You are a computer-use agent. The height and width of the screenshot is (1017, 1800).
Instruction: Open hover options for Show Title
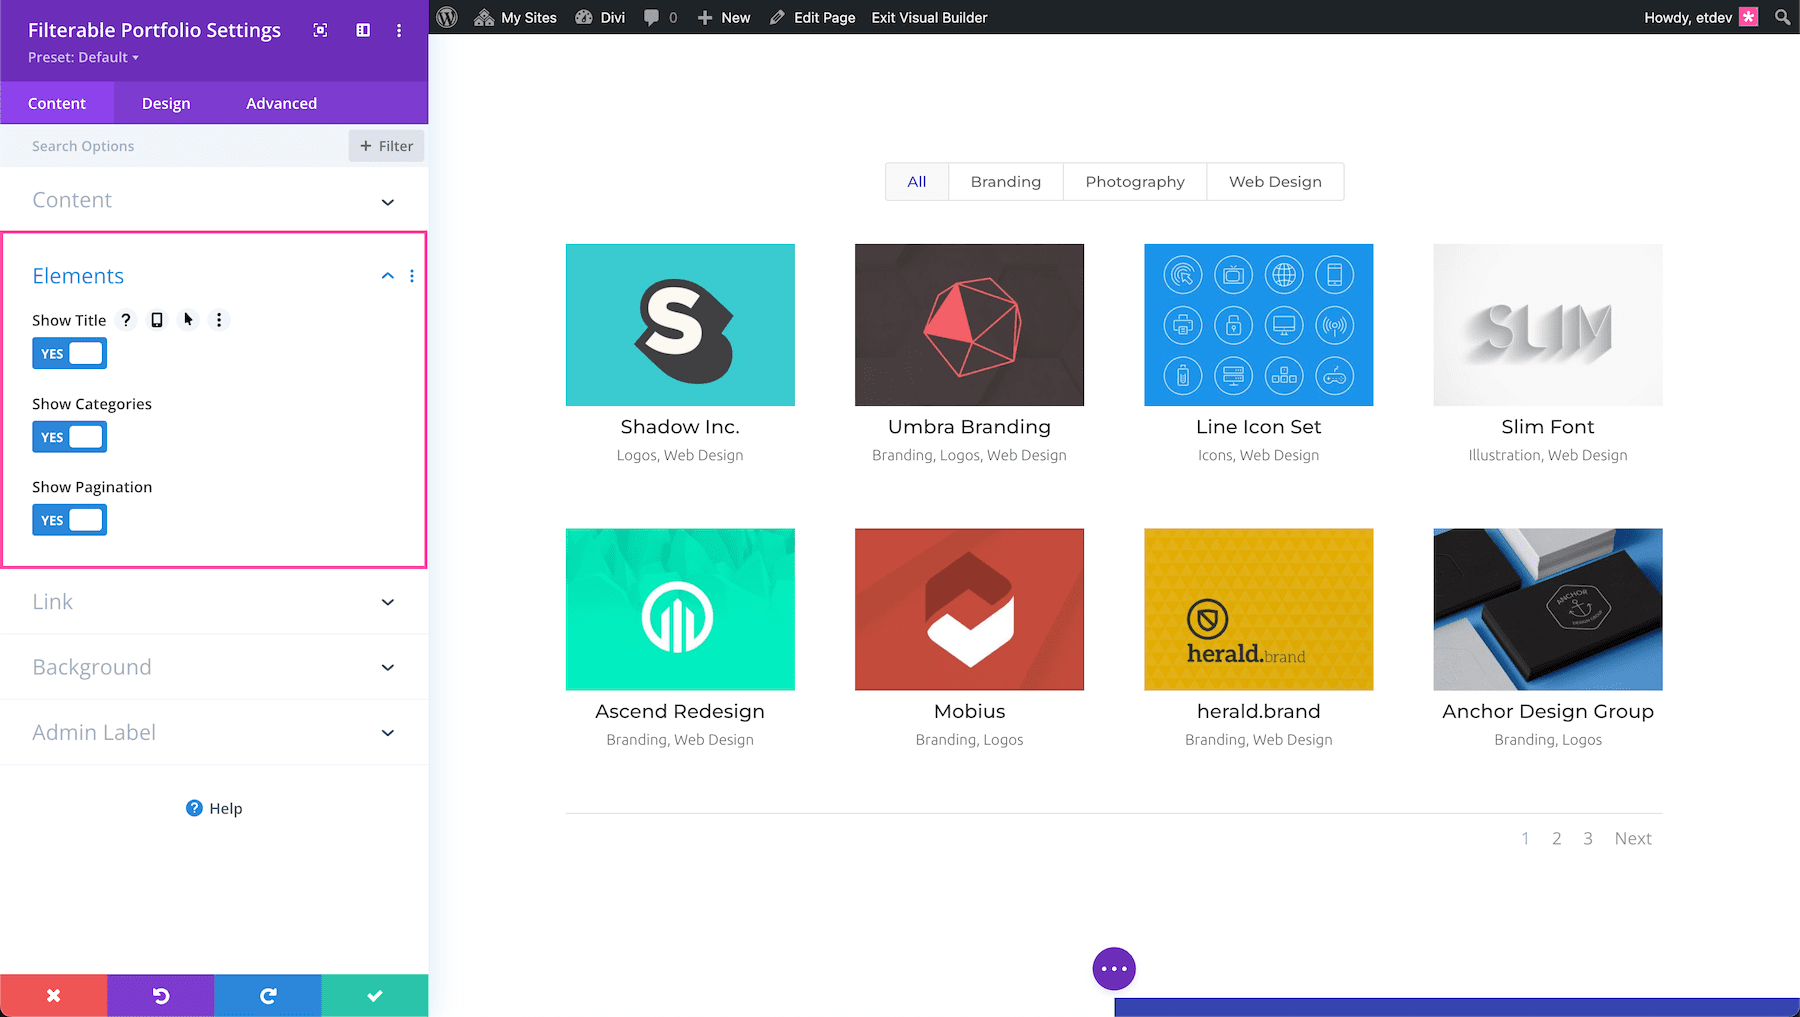188,320
